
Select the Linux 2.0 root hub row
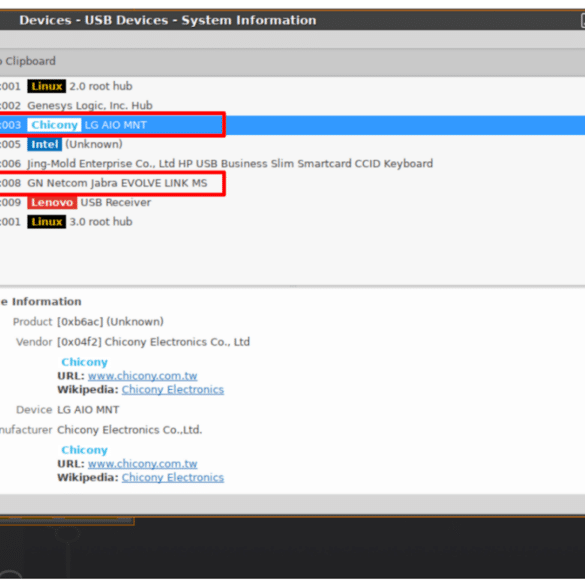pyautogui.click(x=292, y=86)
